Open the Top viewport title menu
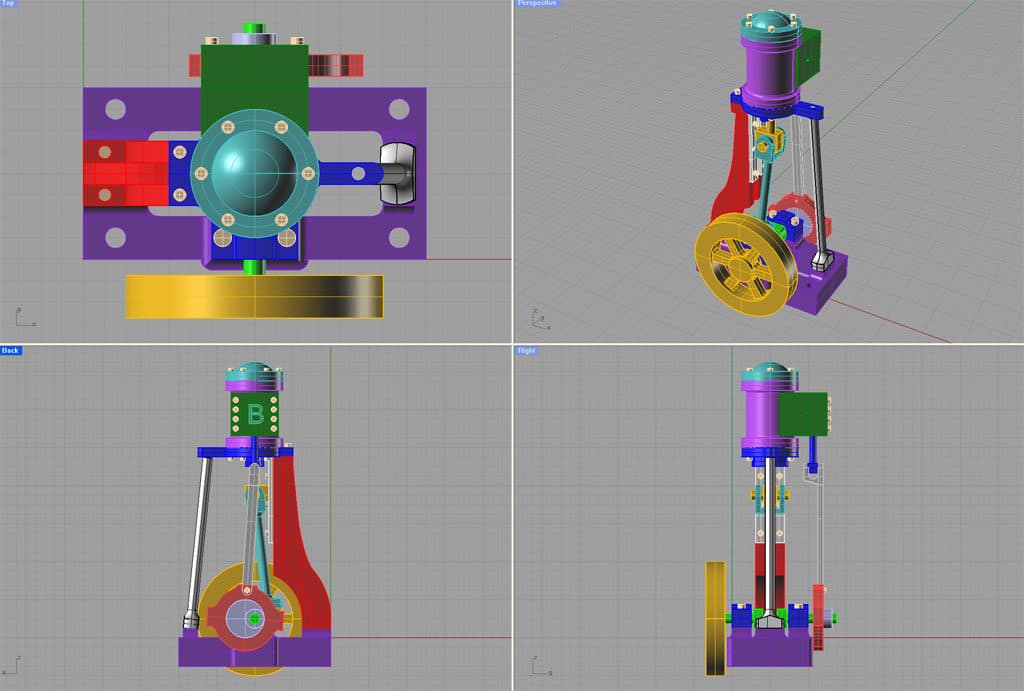This screenshot has width=1024, height=691. pos(8,4)
